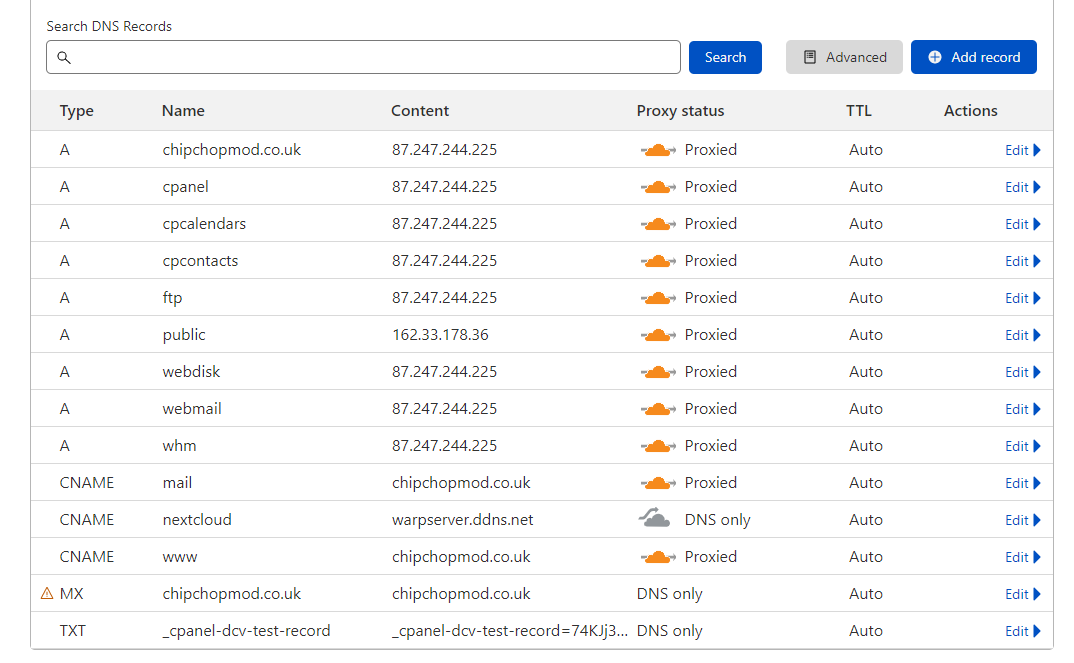The image size is (1074, 663).
Task: Click the grey DNS-only cloud for nextcloud
Action: tap(655, 519)
